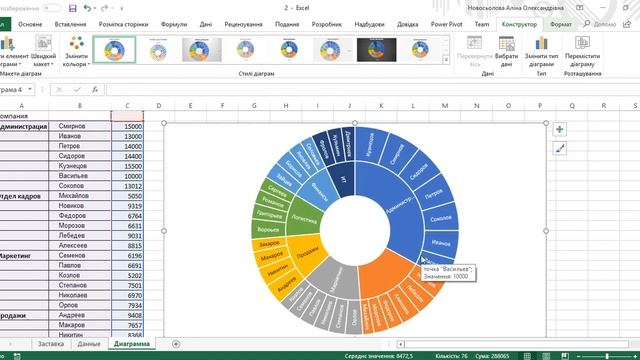Click the Insert Function fx icon
640x360 pixels.
point(95,89)
